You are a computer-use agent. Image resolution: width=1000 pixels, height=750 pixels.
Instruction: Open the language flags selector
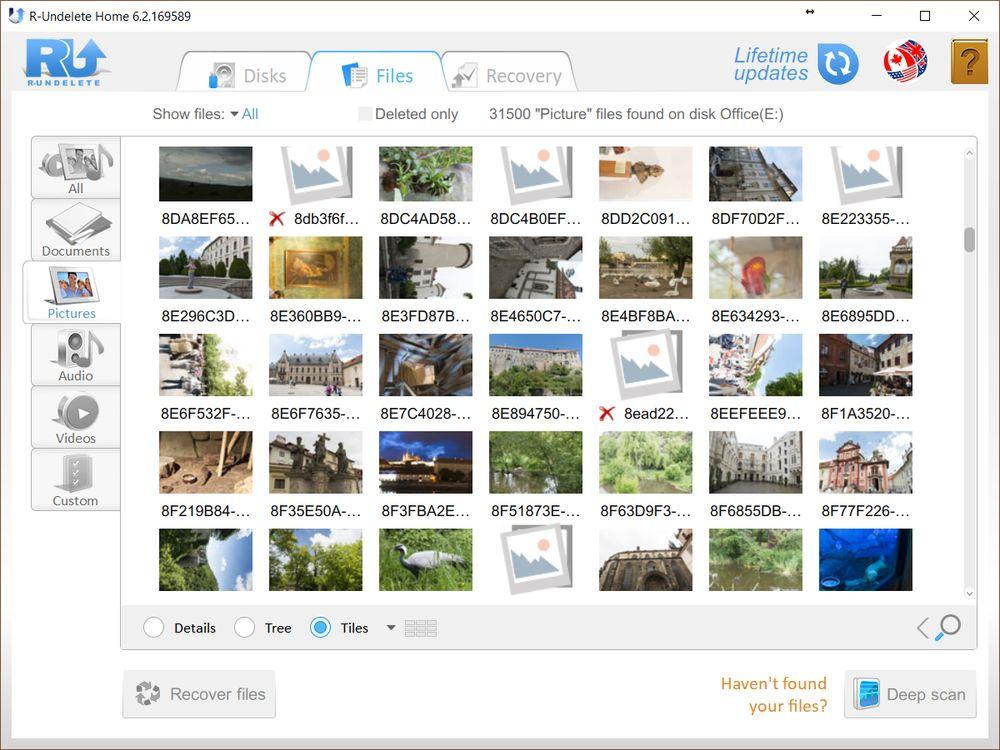point(905,62)
